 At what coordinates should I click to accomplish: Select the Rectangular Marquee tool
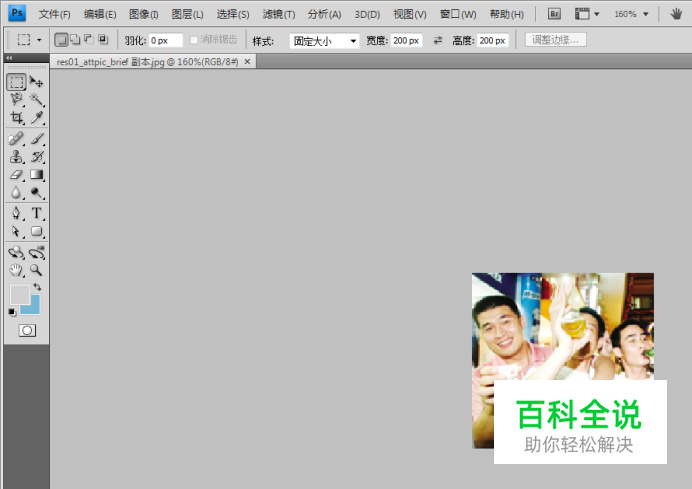click(16, 82)
